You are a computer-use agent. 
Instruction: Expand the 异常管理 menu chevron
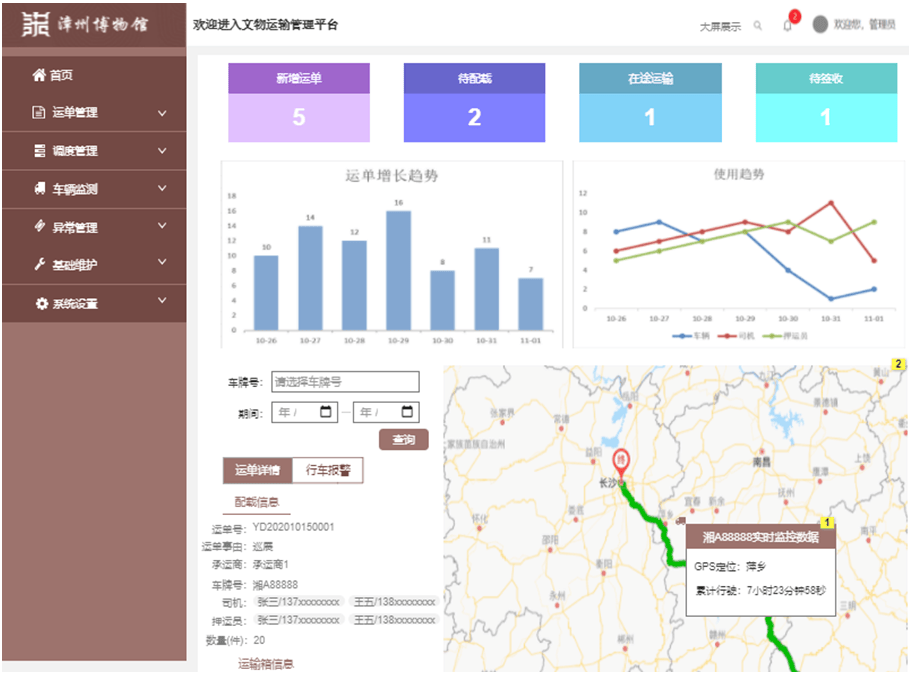[x=162, y=227]
